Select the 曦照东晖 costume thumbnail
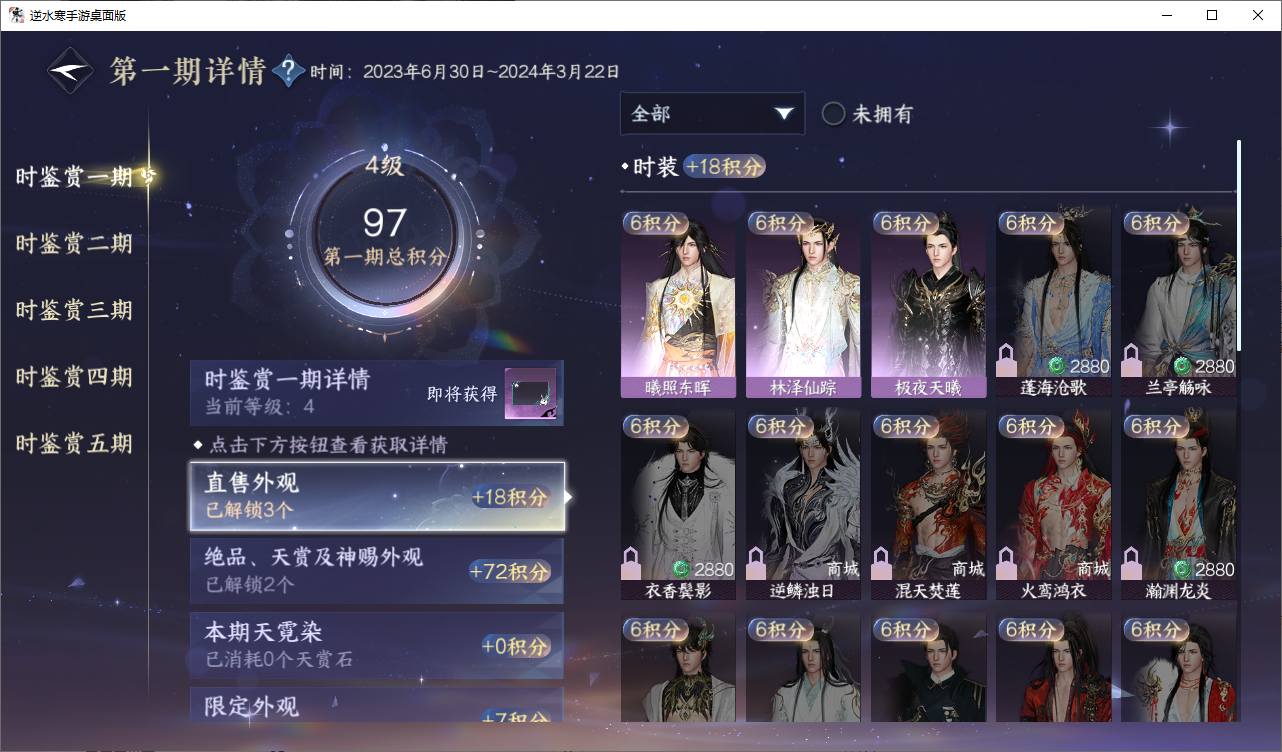This screenshot has height=752, width=1282. 678,304
